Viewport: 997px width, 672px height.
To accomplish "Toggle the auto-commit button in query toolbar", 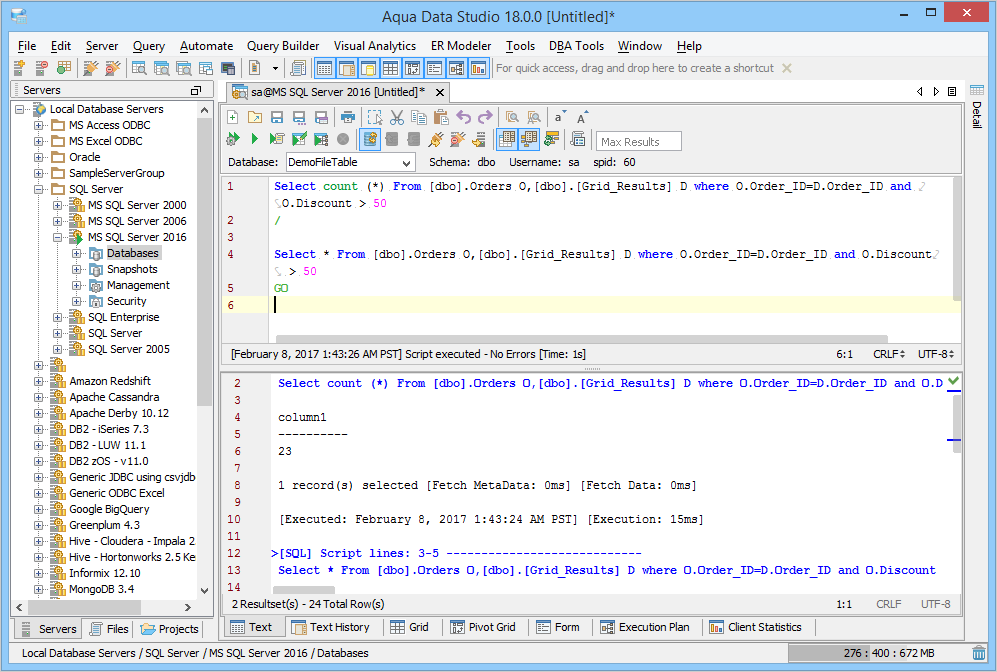I will click(x=369, y=139).
